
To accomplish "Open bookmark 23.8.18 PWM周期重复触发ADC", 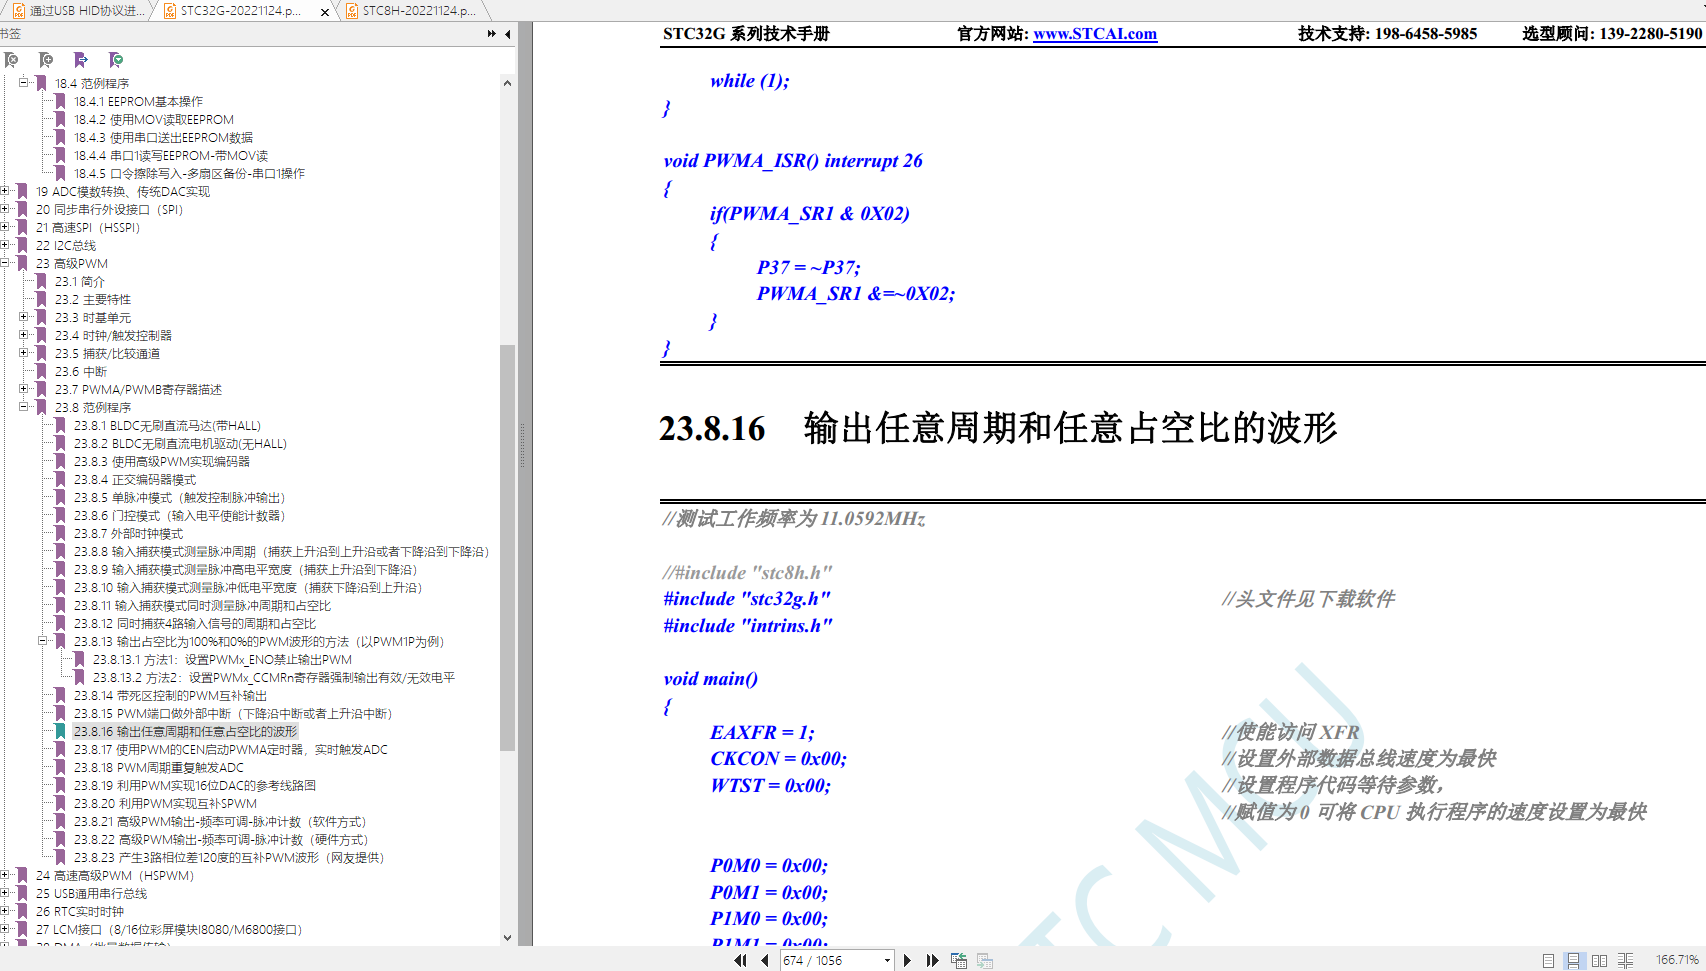I will (x=159, y=768).
